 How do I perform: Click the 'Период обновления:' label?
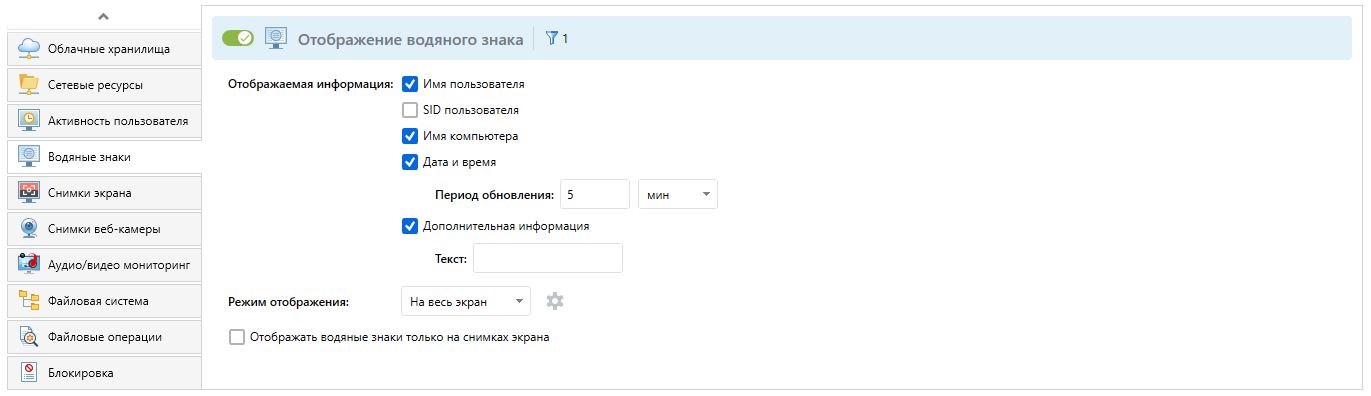pyautogui.click(x=495, y=194)
